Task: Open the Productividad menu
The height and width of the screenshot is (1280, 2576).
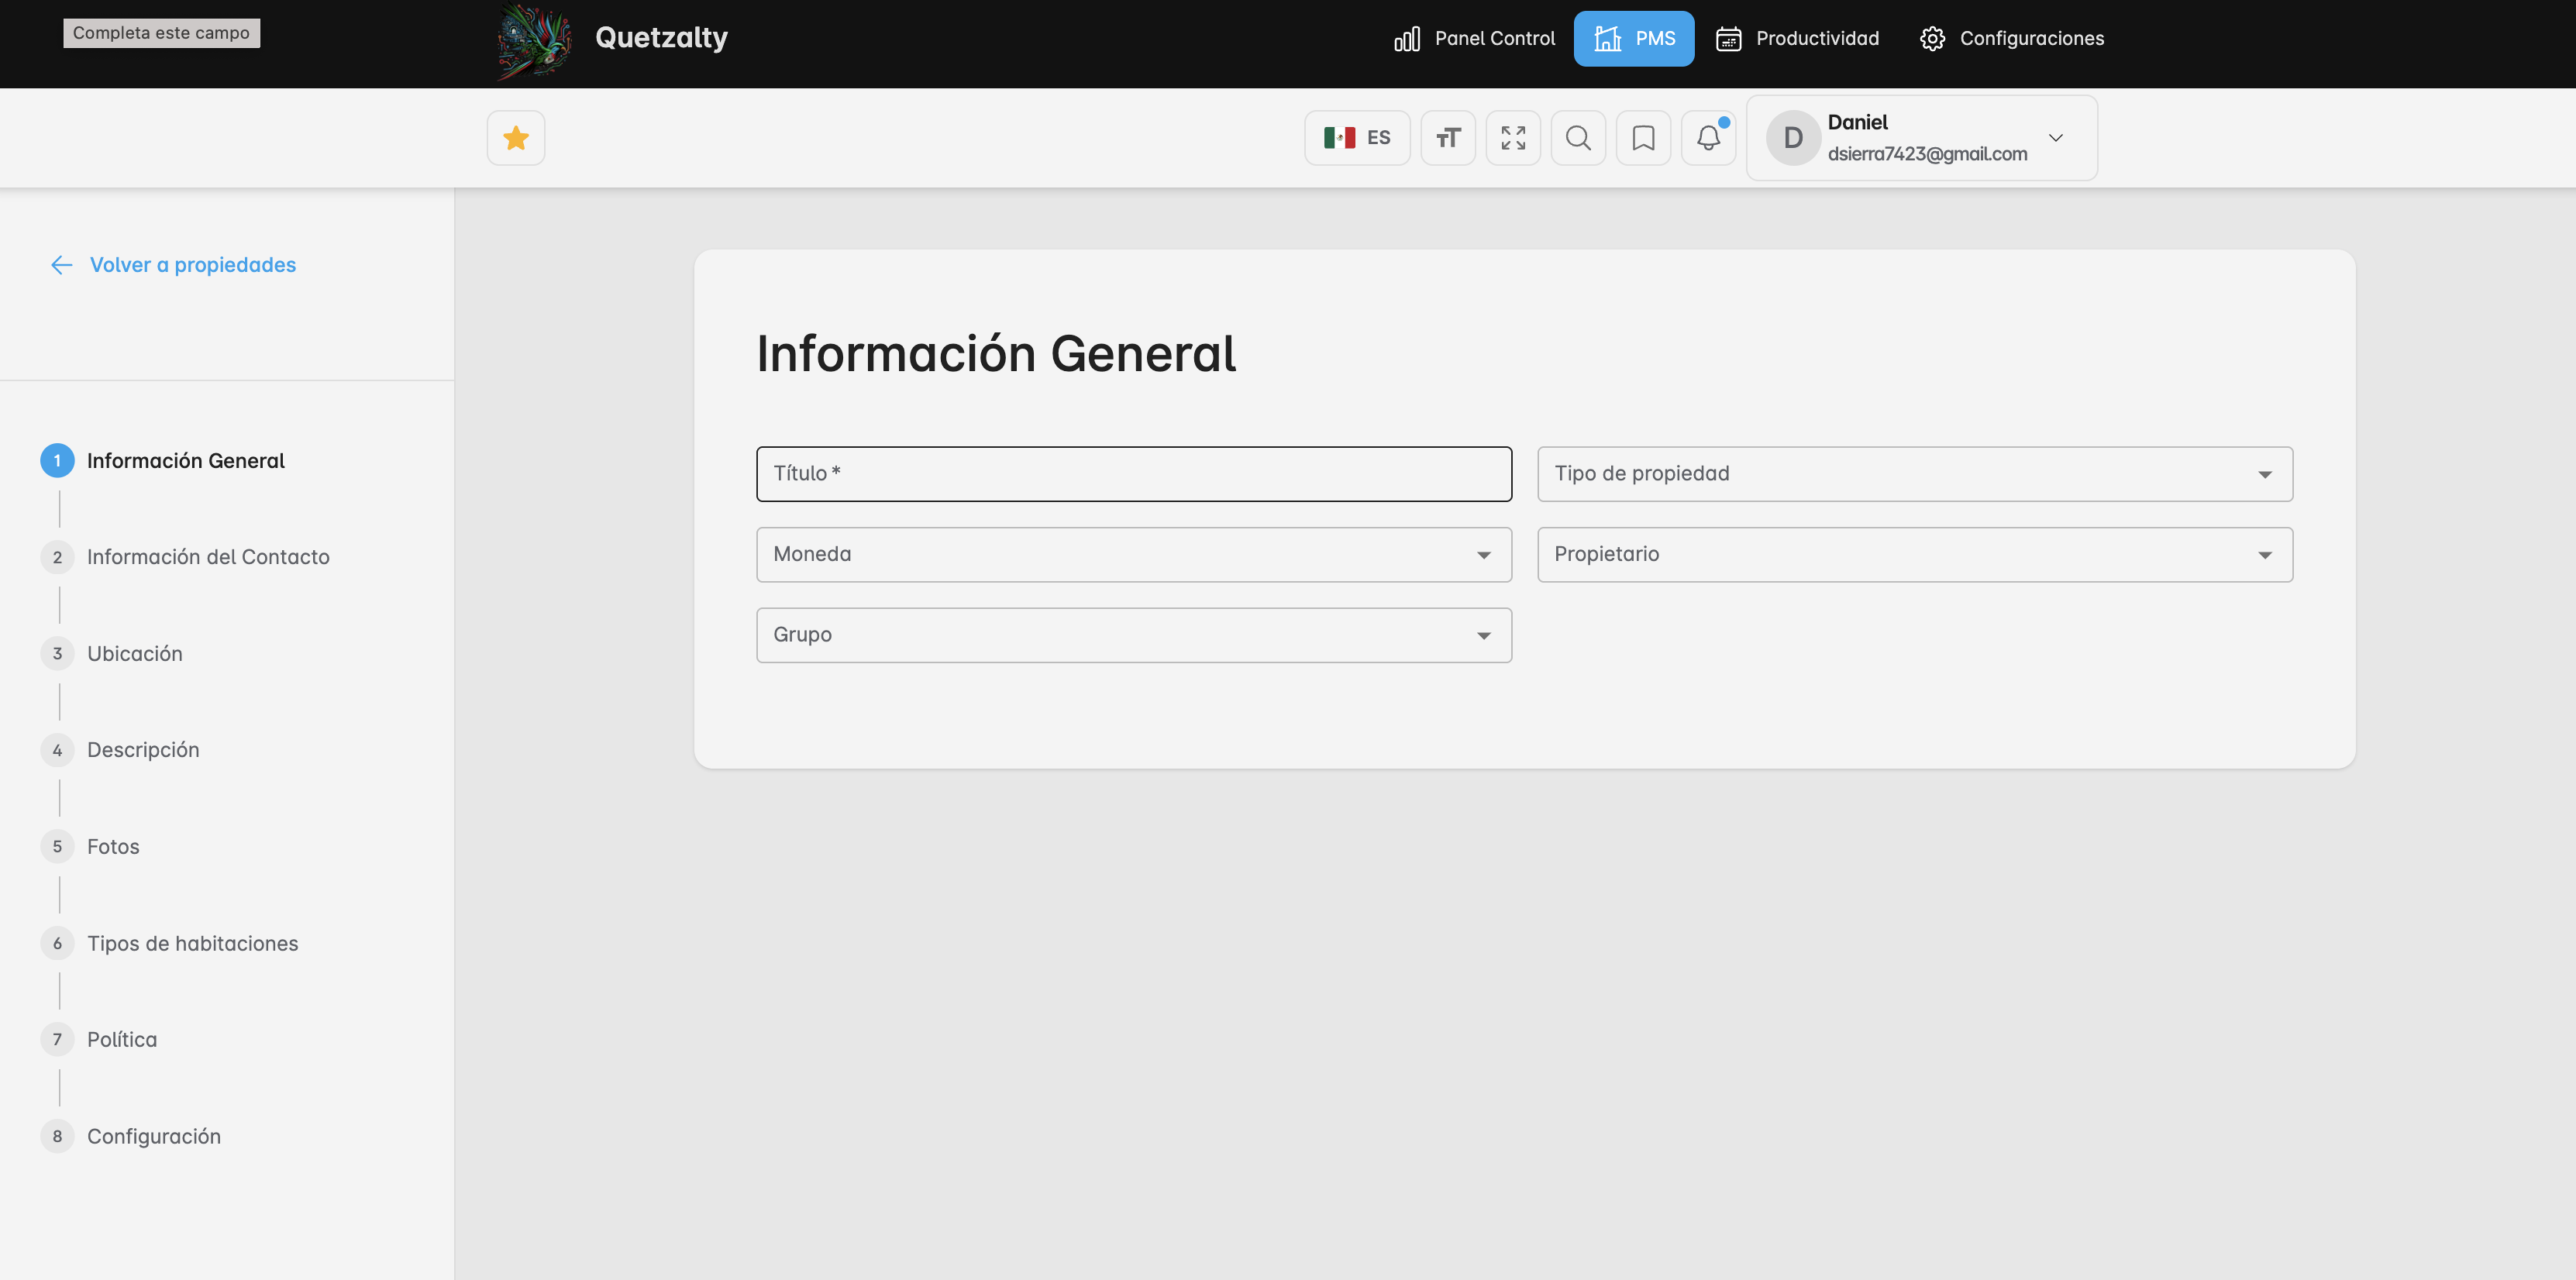Action: [1797, 39]
